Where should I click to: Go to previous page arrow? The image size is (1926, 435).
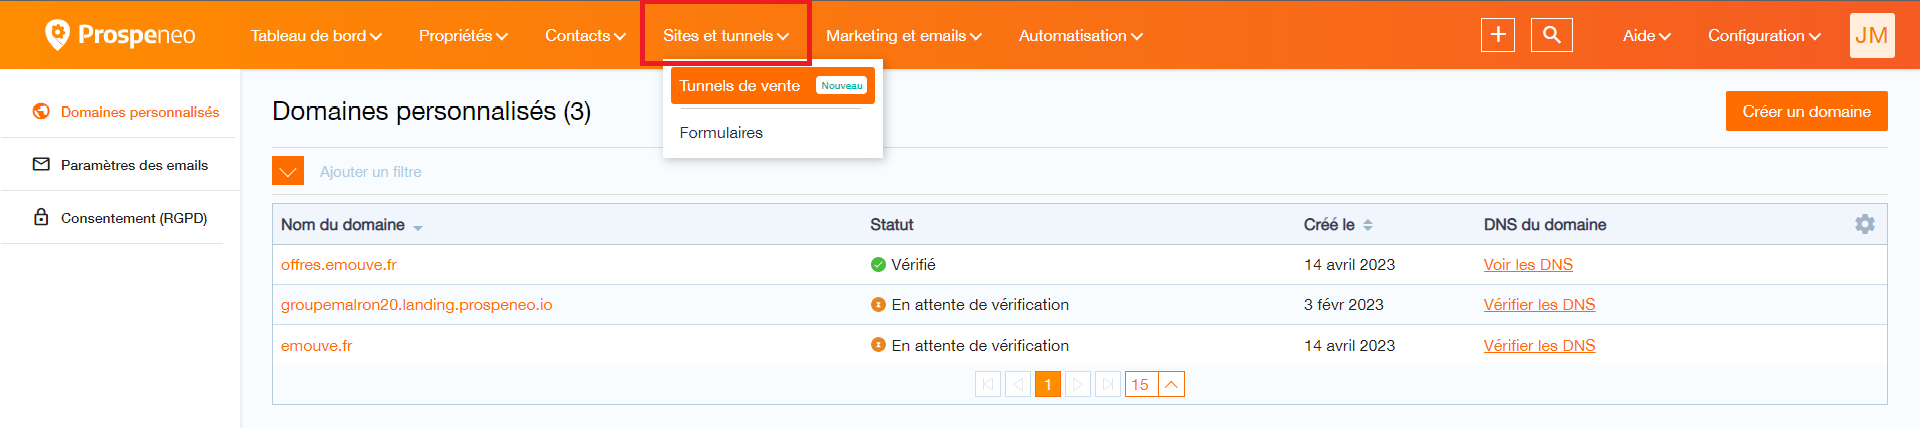(x=1018, y=384)
